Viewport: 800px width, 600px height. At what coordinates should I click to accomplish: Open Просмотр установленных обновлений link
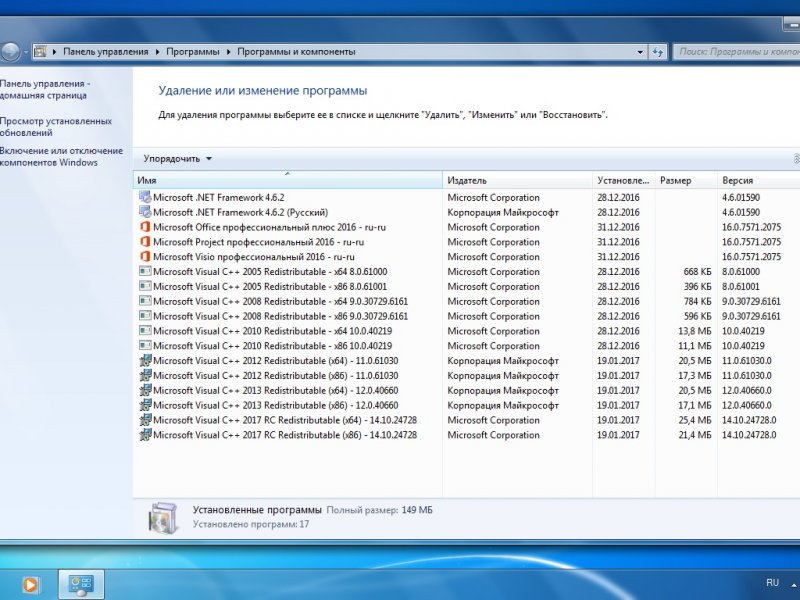coord(56,127)
